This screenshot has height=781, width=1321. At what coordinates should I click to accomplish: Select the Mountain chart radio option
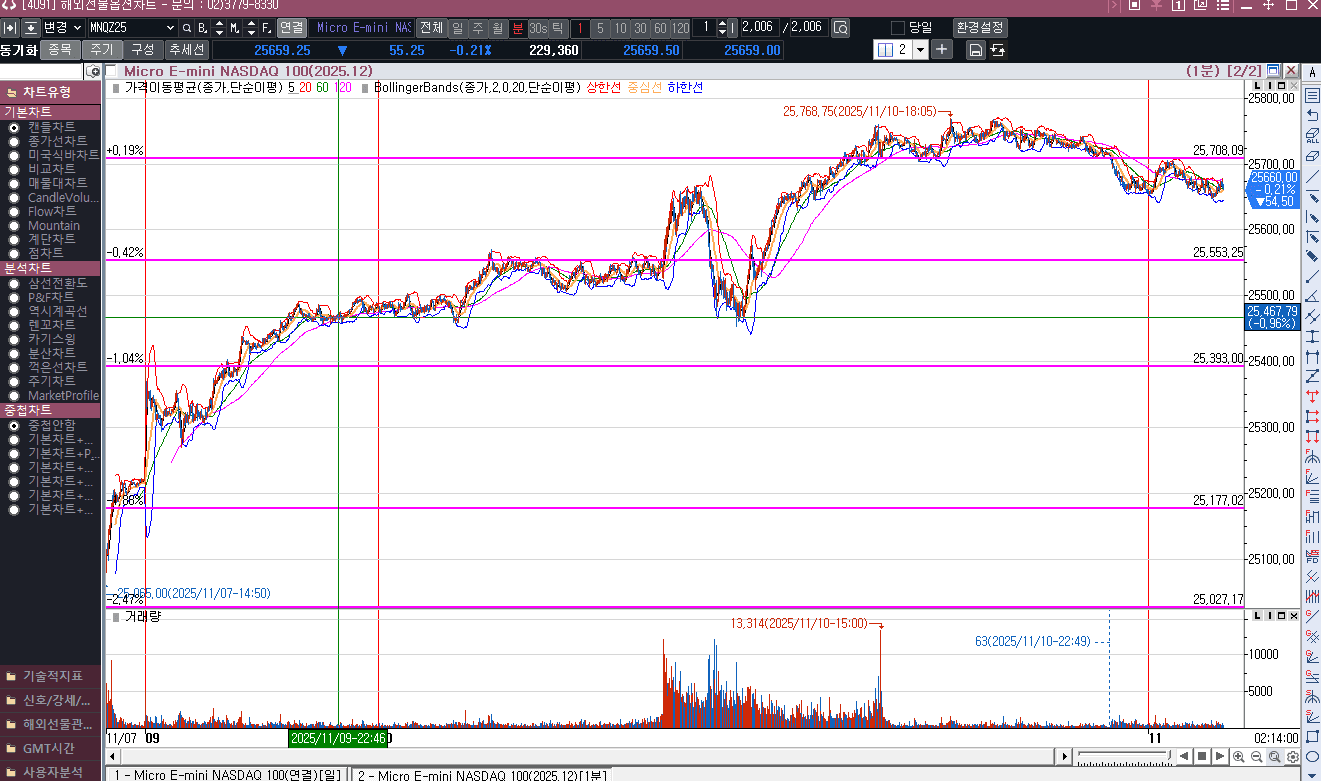coord(14,226)
